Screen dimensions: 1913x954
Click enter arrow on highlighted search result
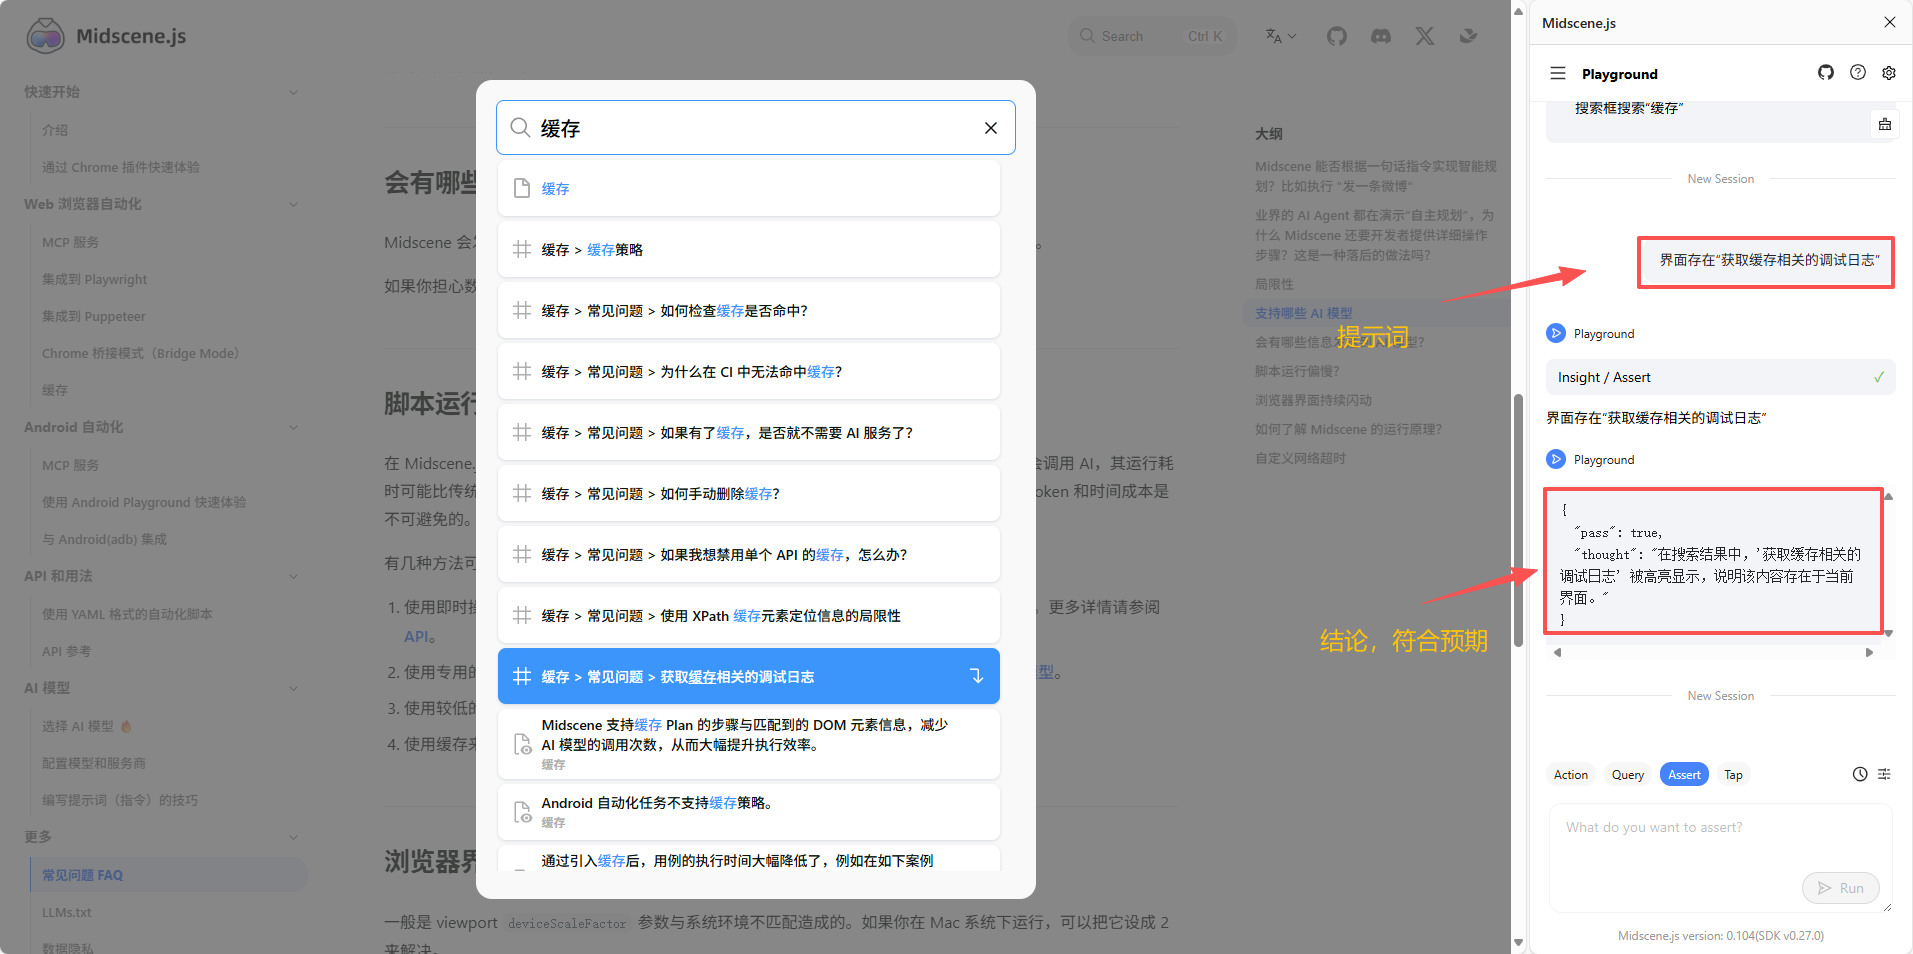tap(977, 676)
